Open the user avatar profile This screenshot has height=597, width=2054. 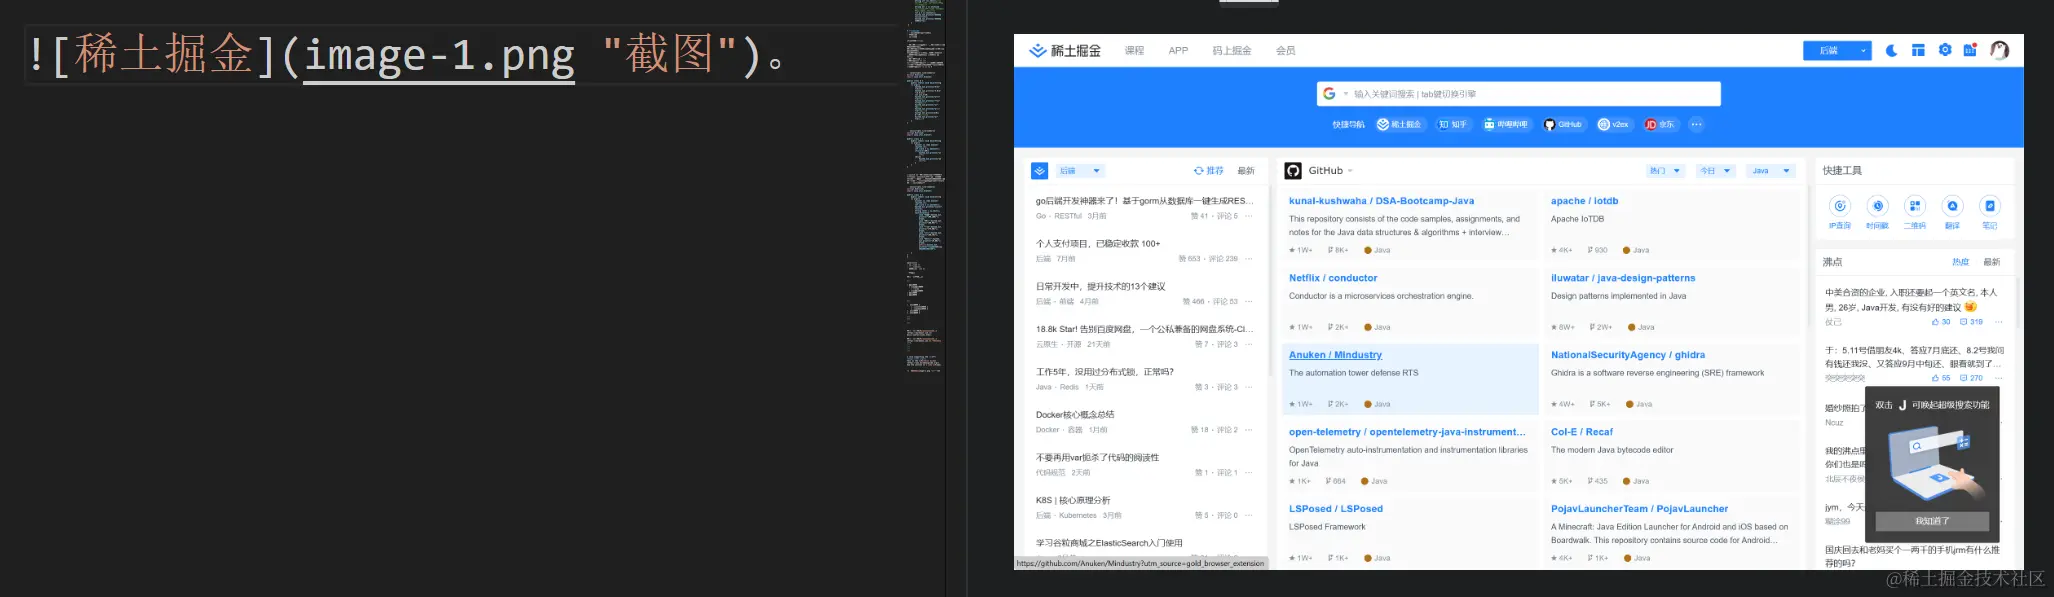pyautogui.click(x=1999, y=50)
